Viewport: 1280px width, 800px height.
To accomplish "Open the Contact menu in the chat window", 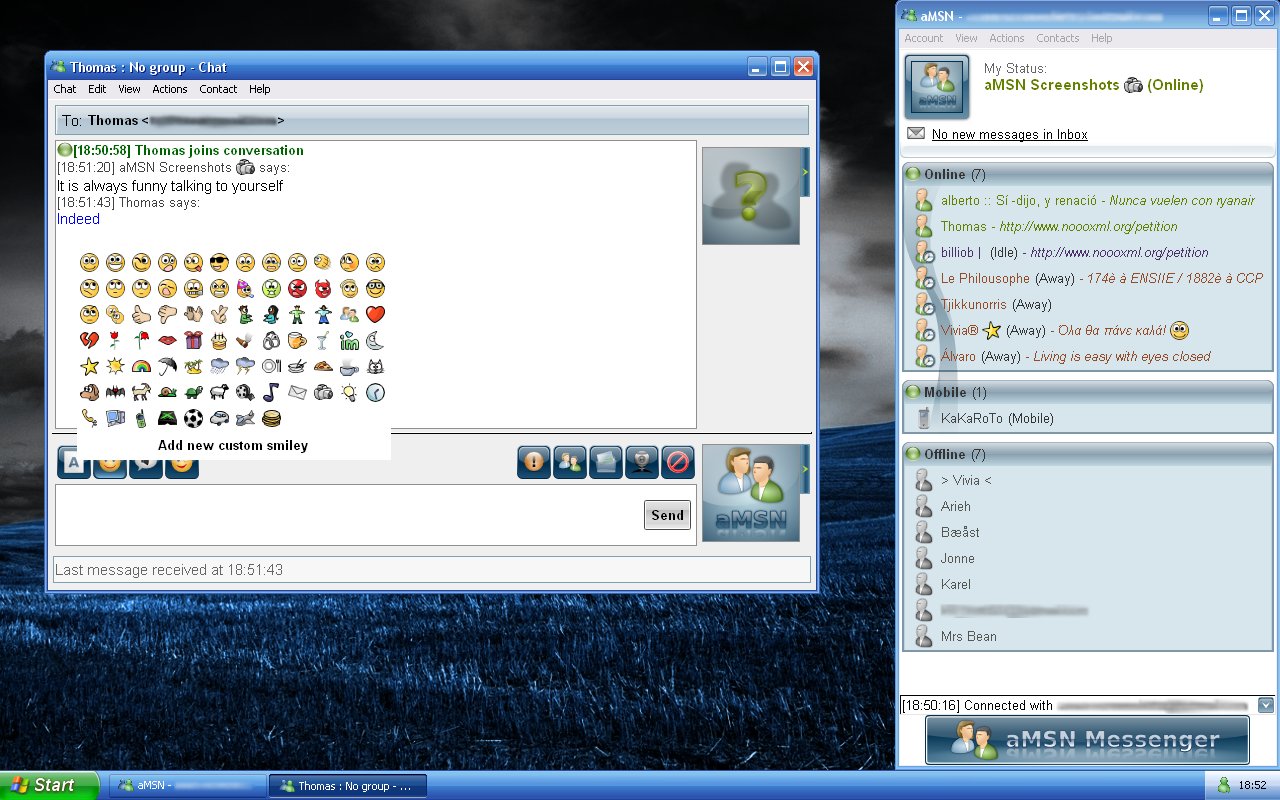I will 218,89.
